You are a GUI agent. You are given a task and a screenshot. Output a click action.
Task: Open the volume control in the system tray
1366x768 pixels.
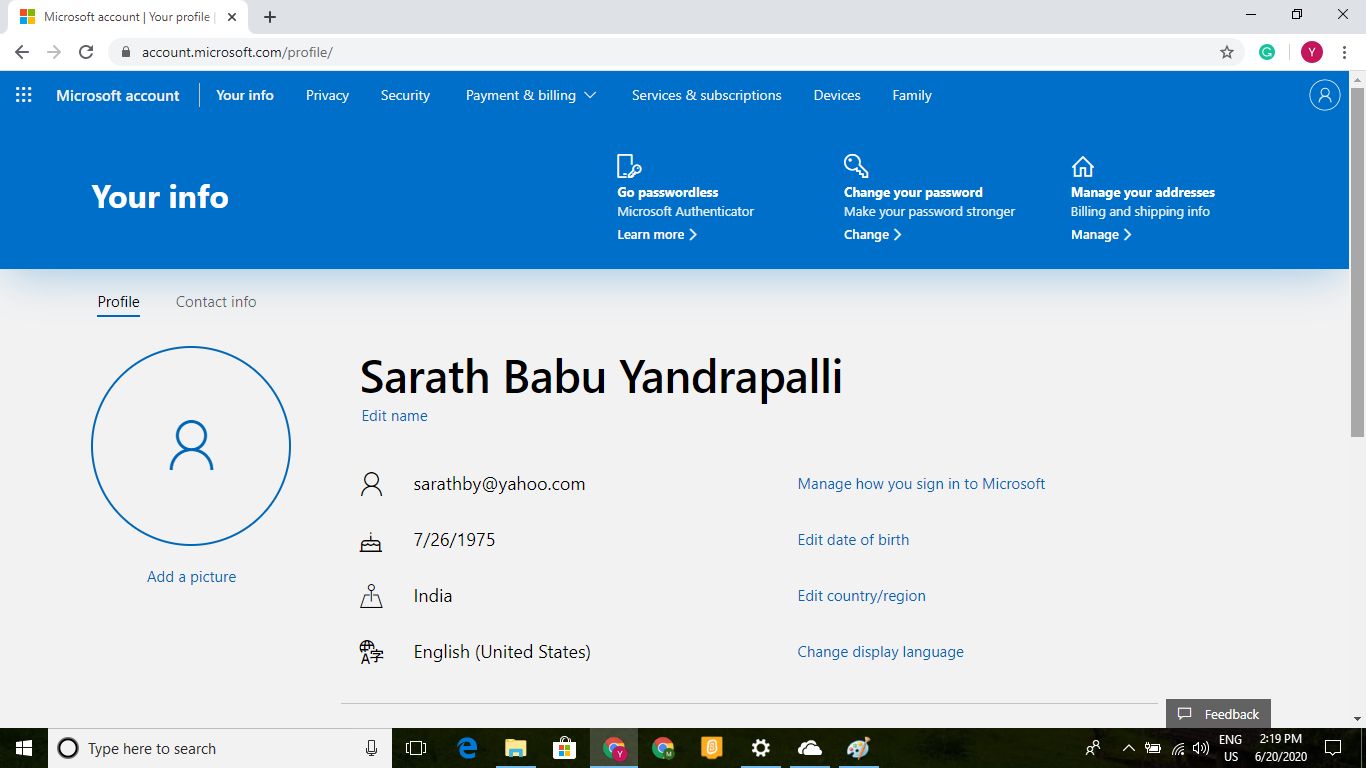tap(1201, 748)
